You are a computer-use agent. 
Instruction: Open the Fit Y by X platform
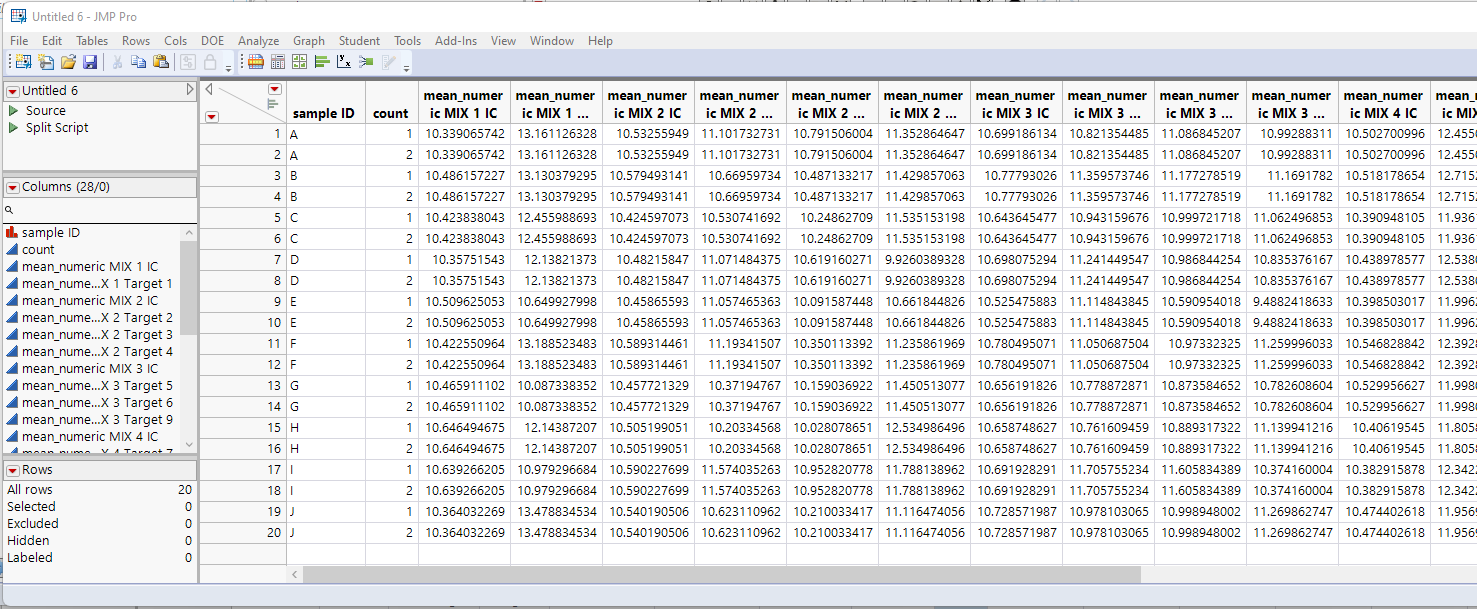coord(343,62)
